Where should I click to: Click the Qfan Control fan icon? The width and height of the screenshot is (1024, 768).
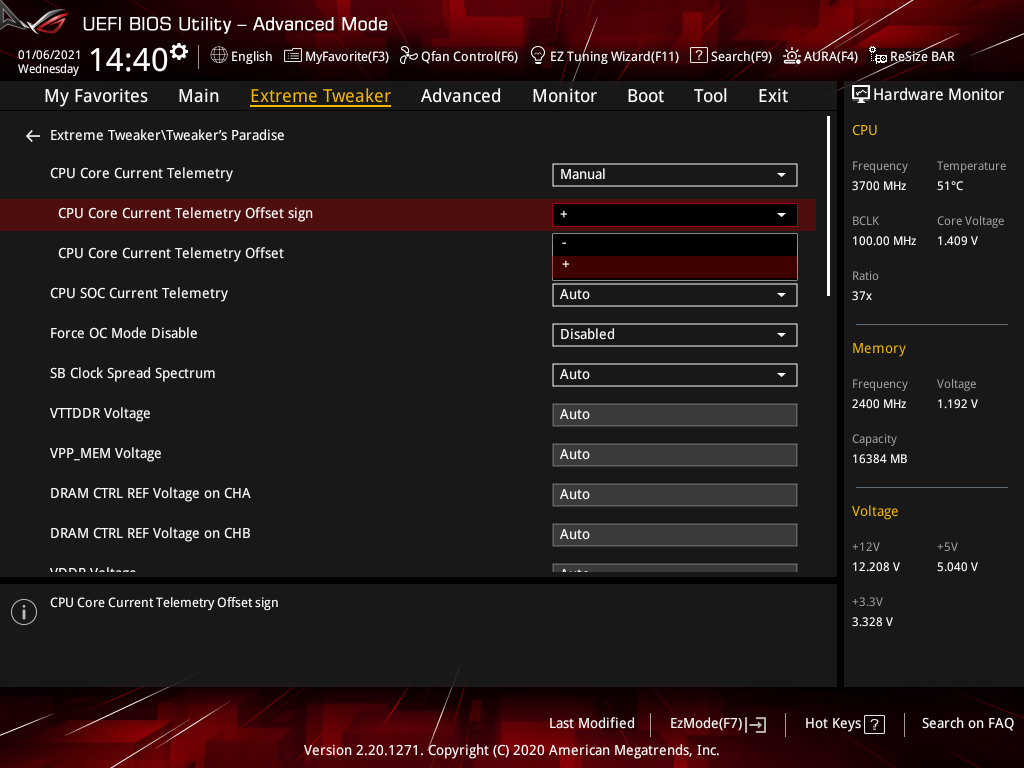click(408, 56)
